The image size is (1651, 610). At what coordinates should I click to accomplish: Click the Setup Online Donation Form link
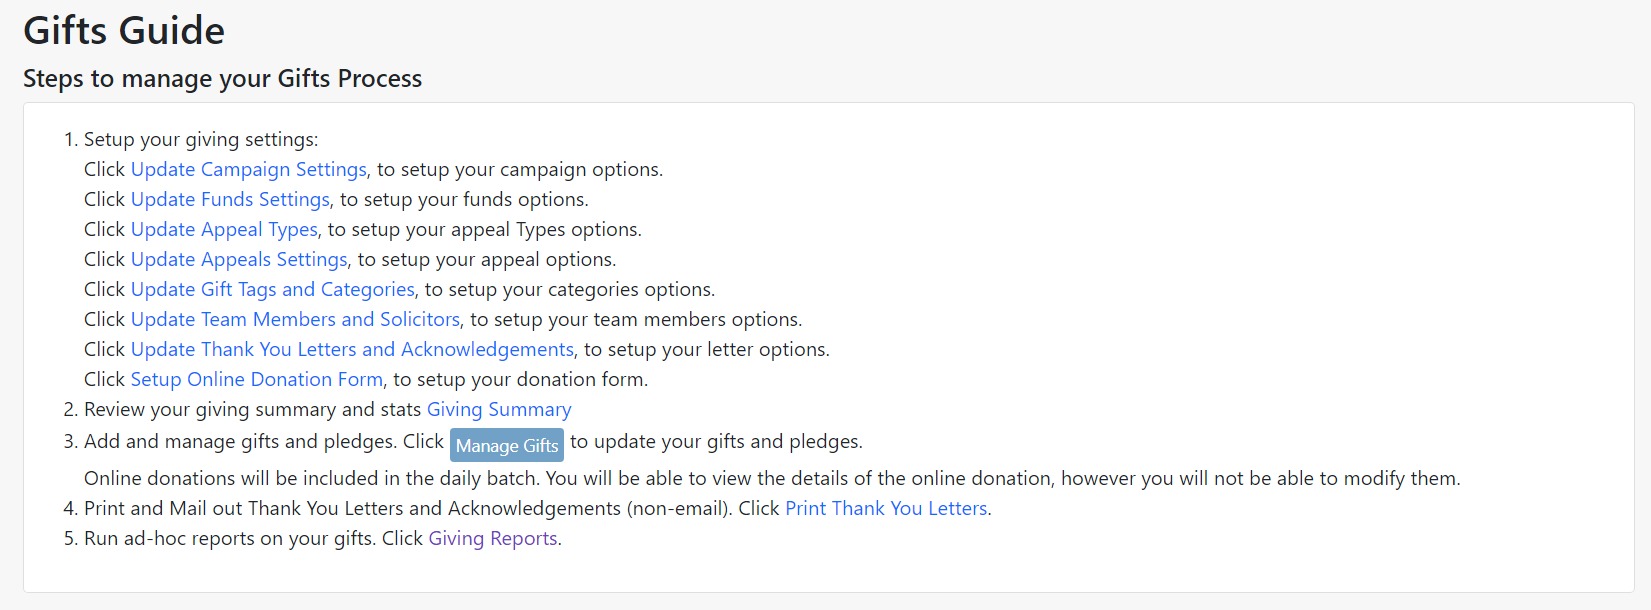[256, 380]
